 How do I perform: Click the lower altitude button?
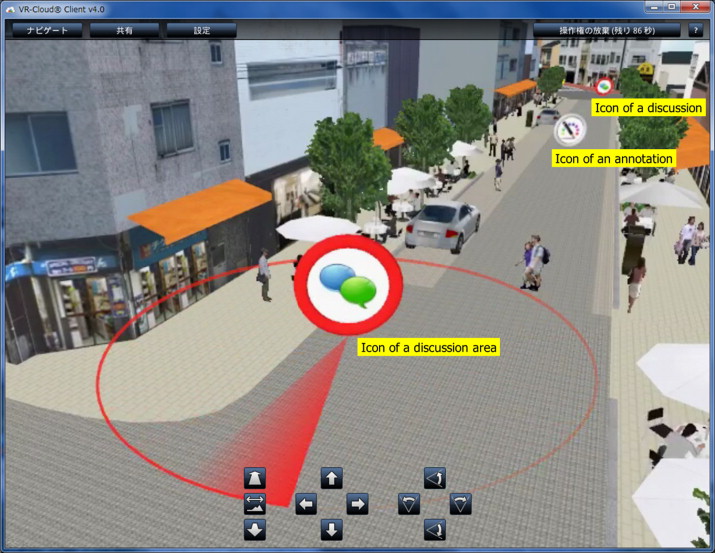255,530
